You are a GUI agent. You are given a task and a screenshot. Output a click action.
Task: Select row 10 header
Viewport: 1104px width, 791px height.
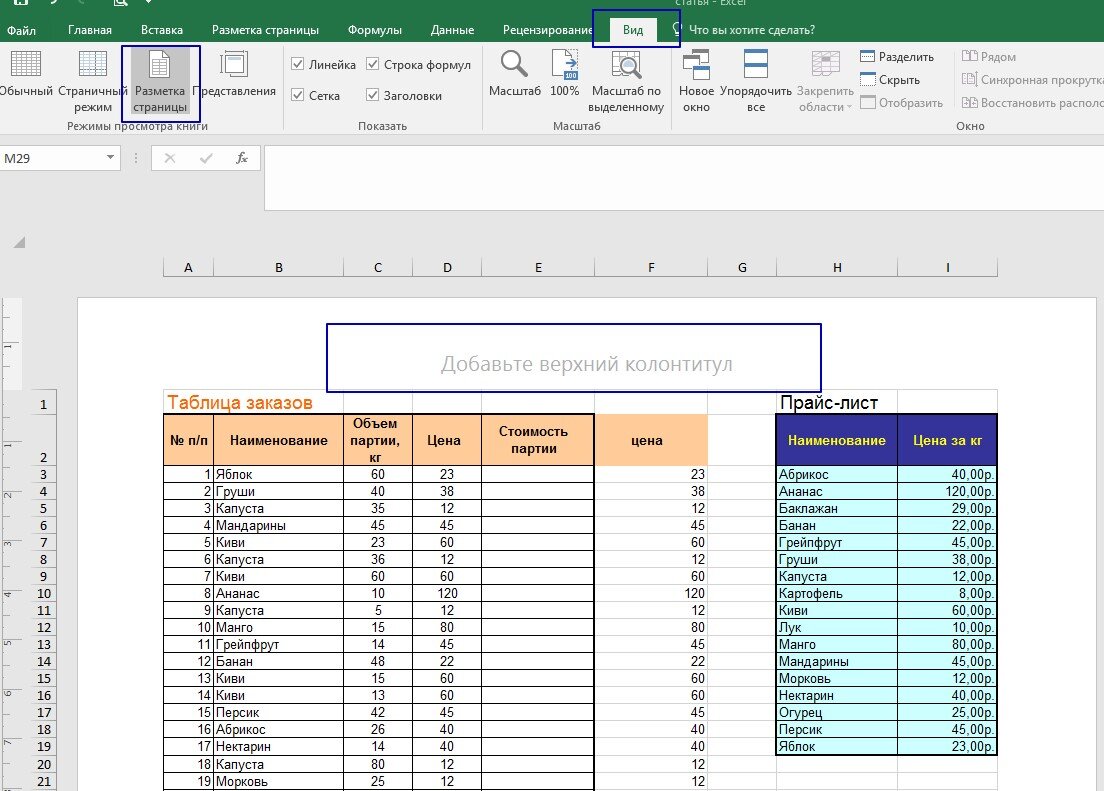(x=44, y=593)
